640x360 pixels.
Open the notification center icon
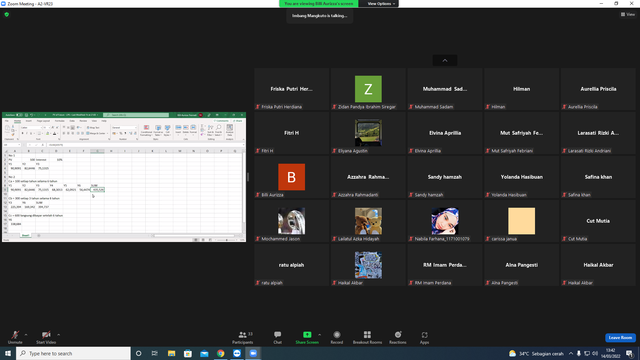click(x=630, y=353)
